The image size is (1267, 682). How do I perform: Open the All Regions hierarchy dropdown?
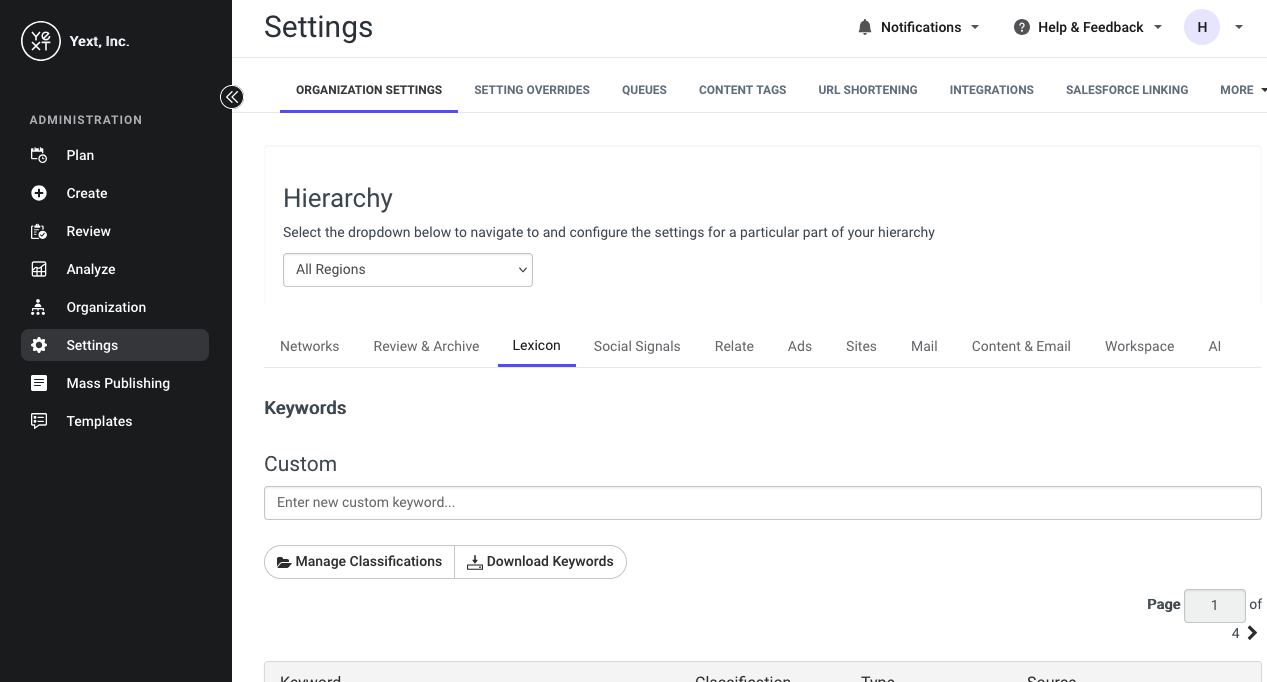408,270
